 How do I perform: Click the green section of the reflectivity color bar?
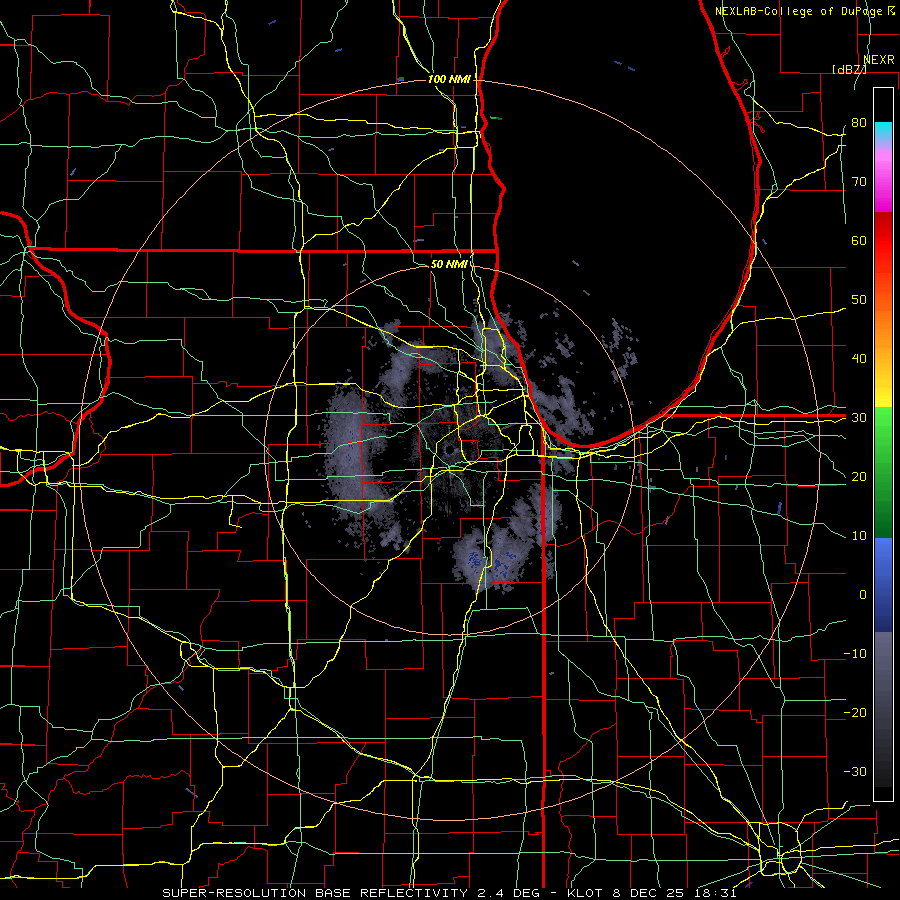click(x=883, y=472)
